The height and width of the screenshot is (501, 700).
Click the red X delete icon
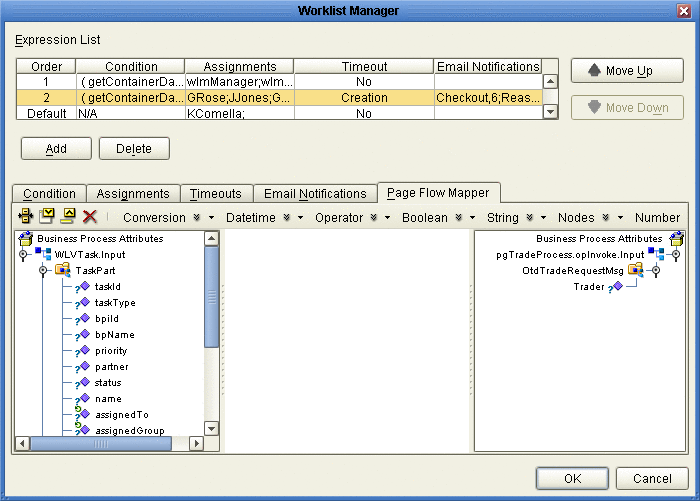click(x=90, y=217)
